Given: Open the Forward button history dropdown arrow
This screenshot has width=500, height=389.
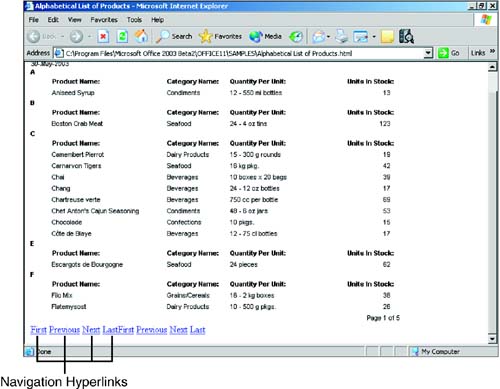Looking at the screenshot, I should tap(89, 36).
